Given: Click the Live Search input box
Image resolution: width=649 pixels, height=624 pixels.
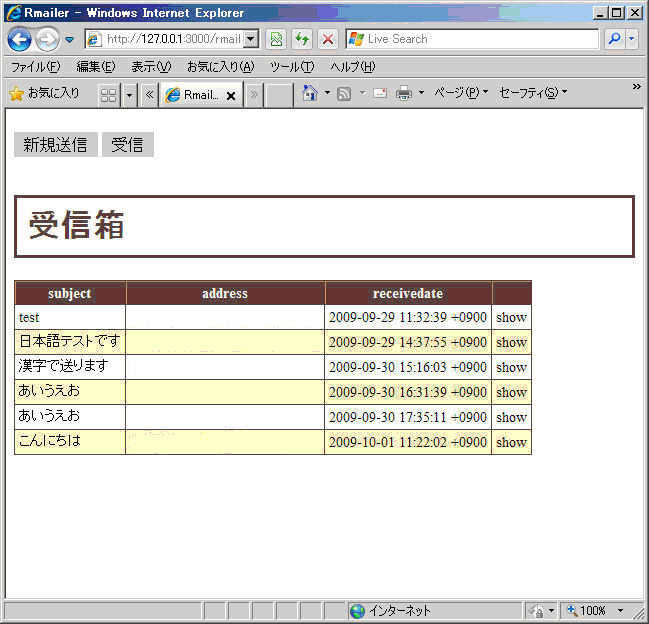Looking at the screenshot, I should tap(472, 39).
